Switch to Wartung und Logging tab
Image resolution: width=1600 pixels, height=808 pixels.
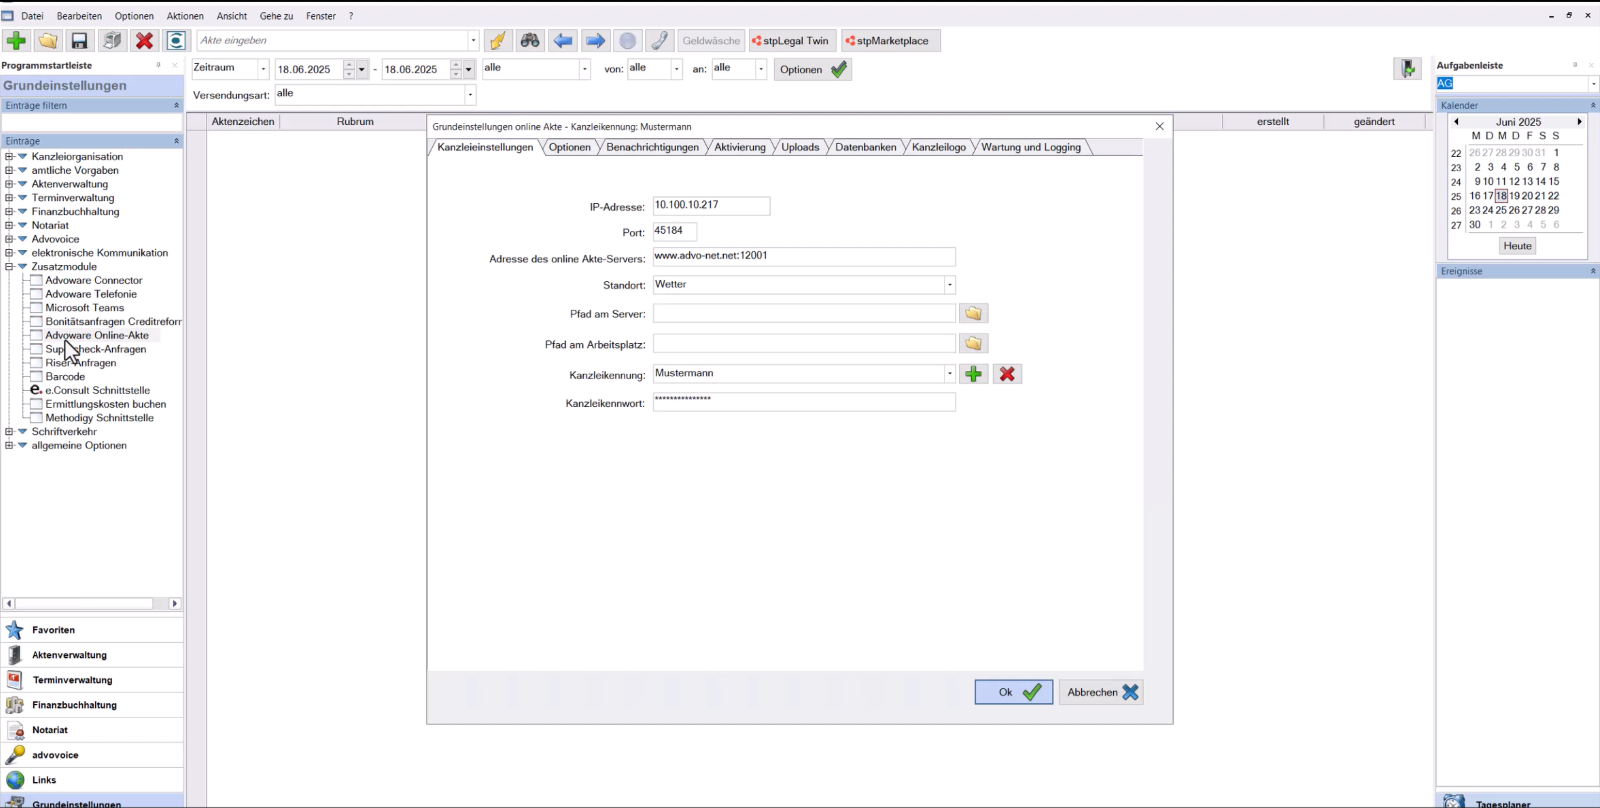1031,147
